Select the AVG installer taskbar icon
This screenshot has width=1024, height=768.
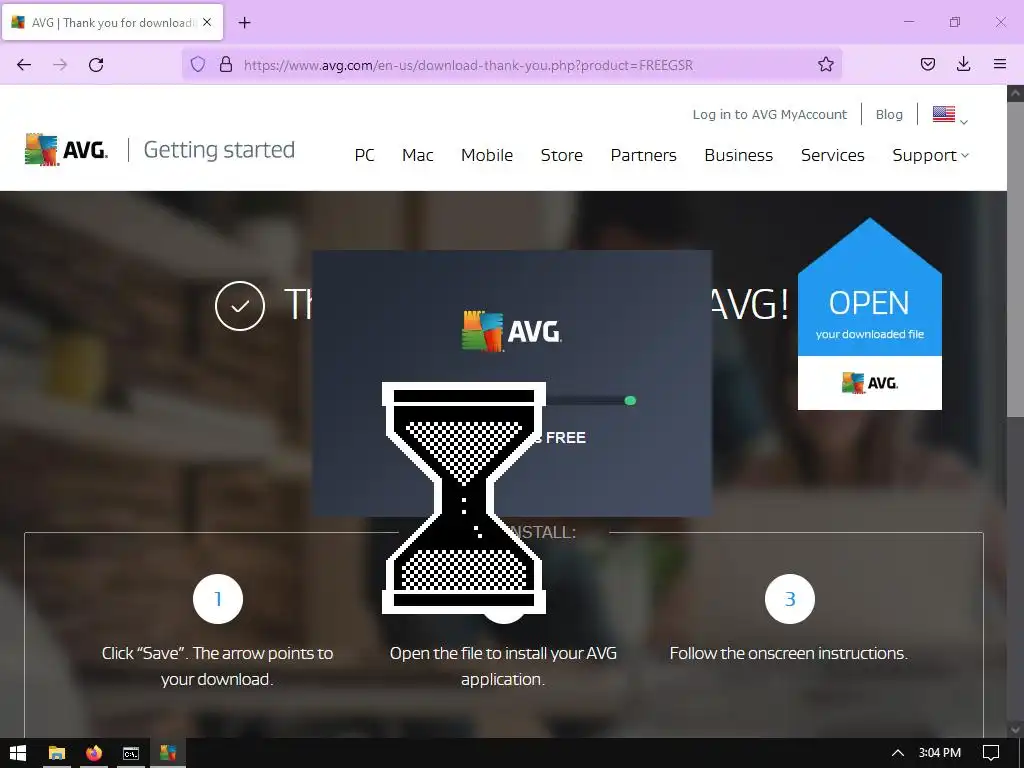[168, 753]
